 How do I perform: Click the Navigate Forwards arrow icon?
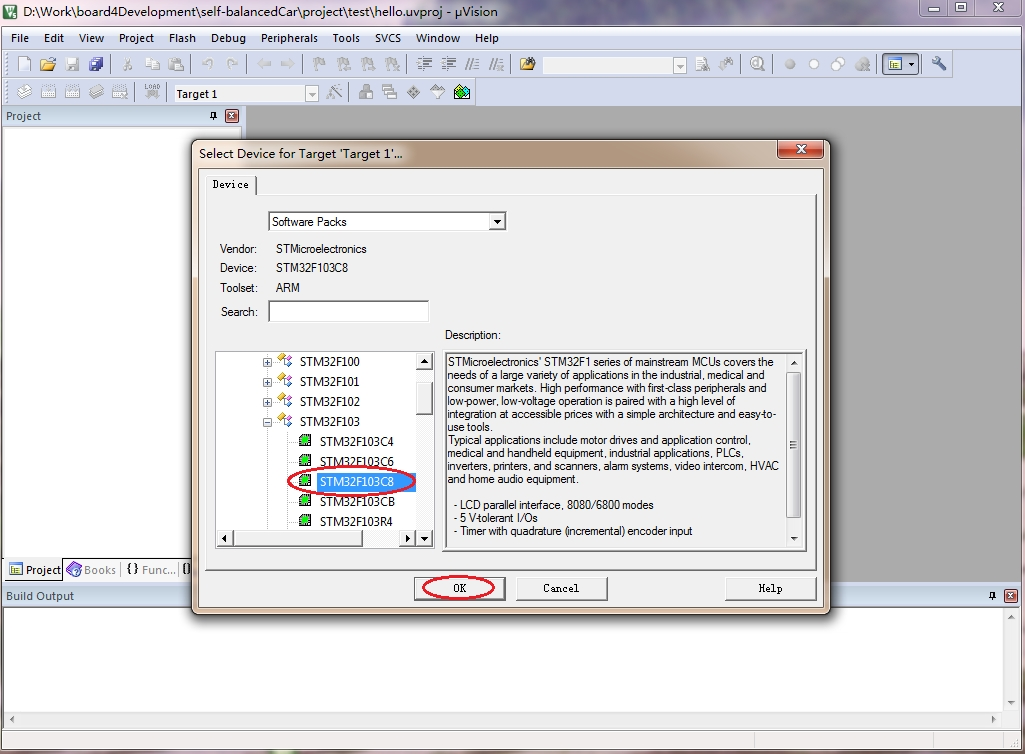(287, 64)
